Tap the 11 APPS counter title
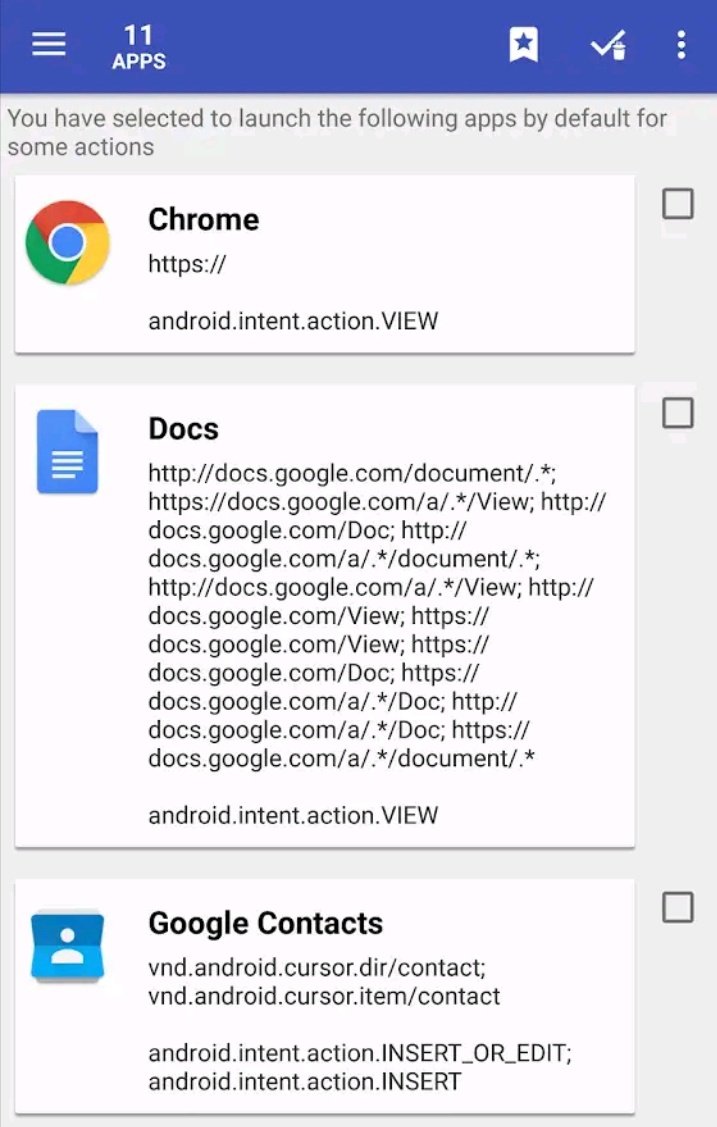 click(139, 47)
